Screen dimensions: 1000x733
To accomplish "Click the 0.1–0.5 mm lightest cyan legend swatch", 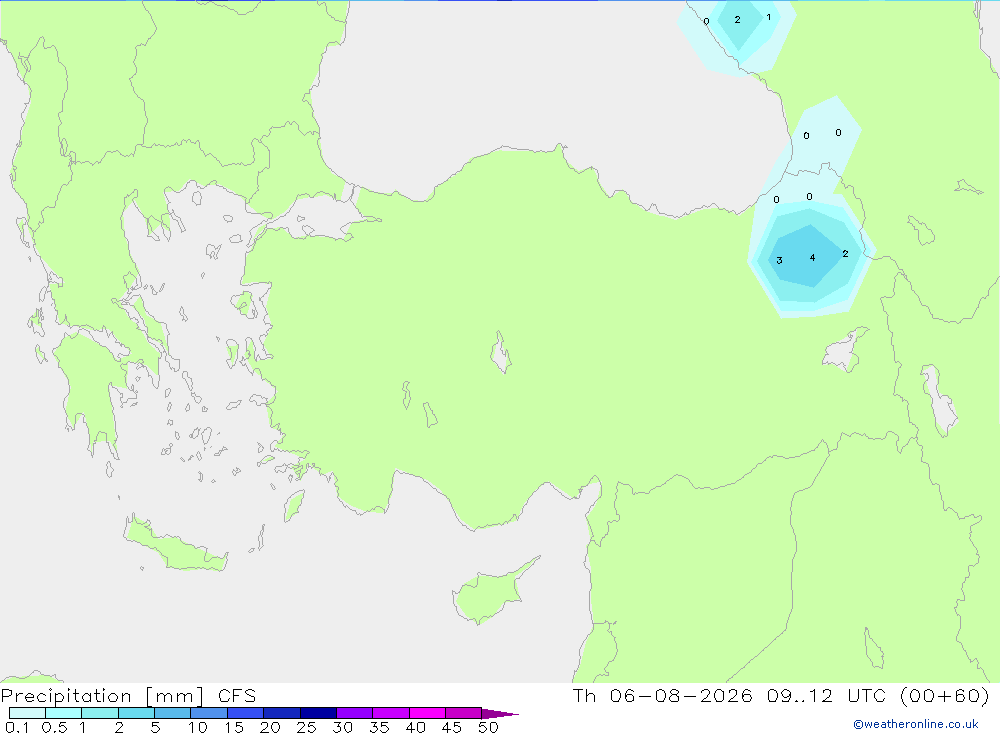I will [x=27, y=713].
